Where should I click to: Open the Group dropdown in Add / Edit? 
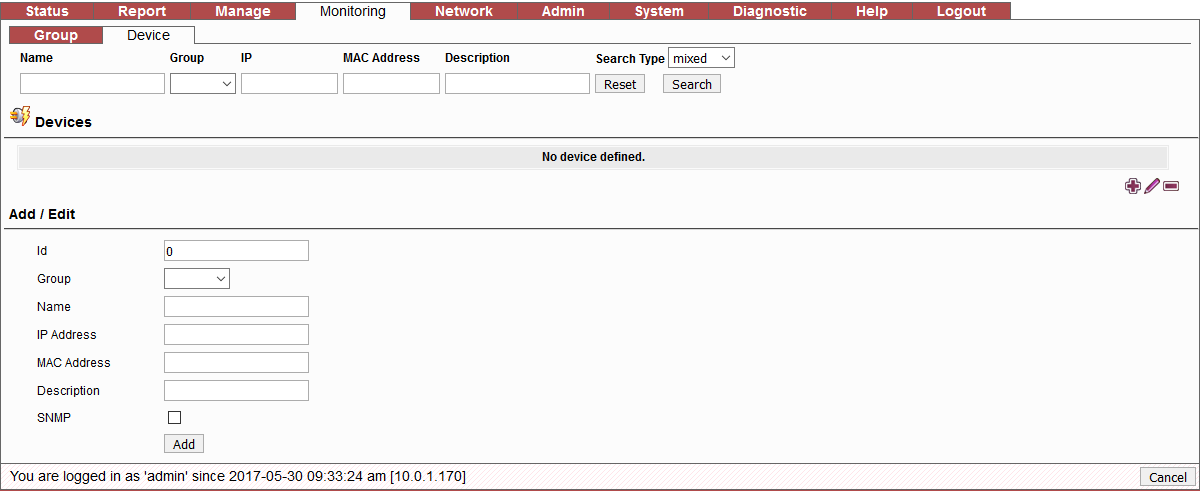coord(197,279)
